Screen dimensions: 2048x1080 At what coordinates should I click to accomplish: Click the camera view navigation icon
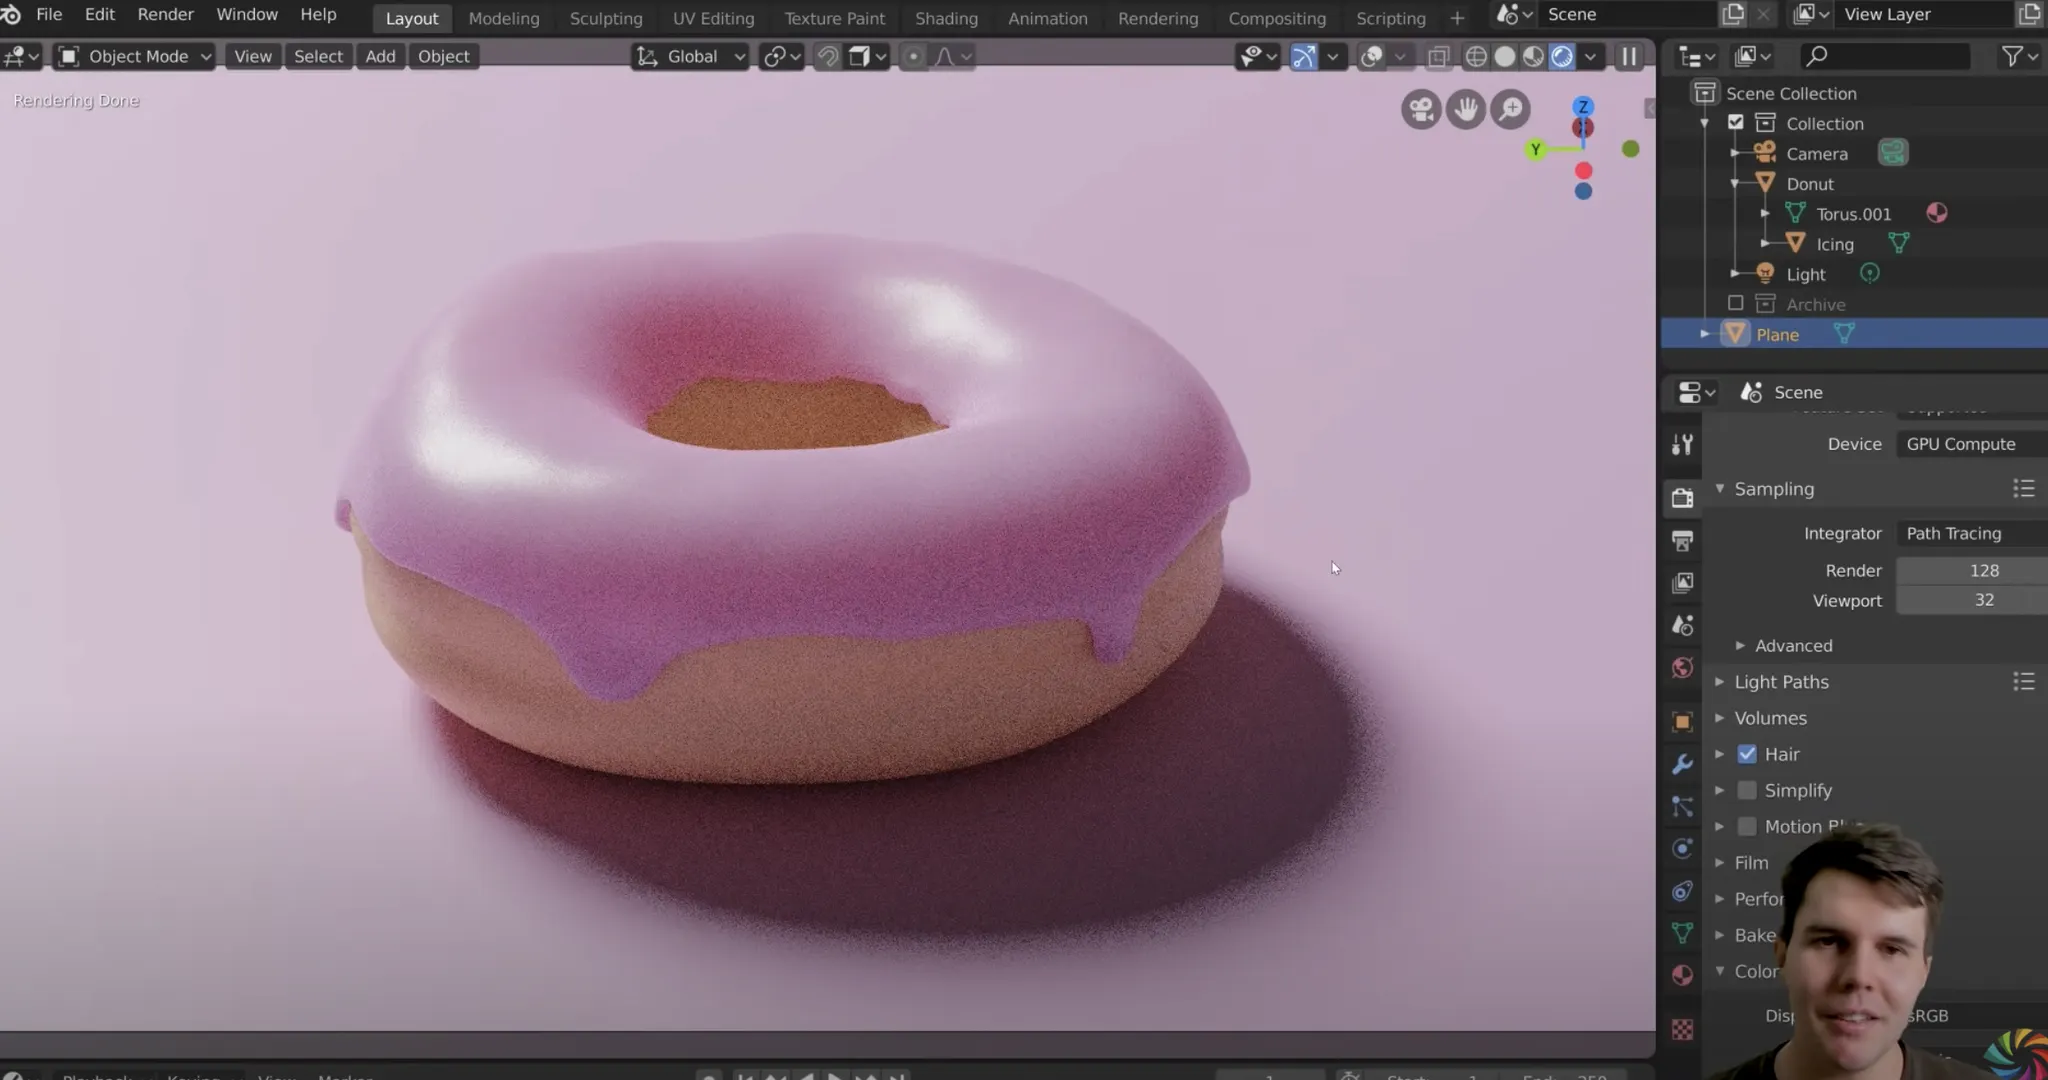(x=1420, y=109)
